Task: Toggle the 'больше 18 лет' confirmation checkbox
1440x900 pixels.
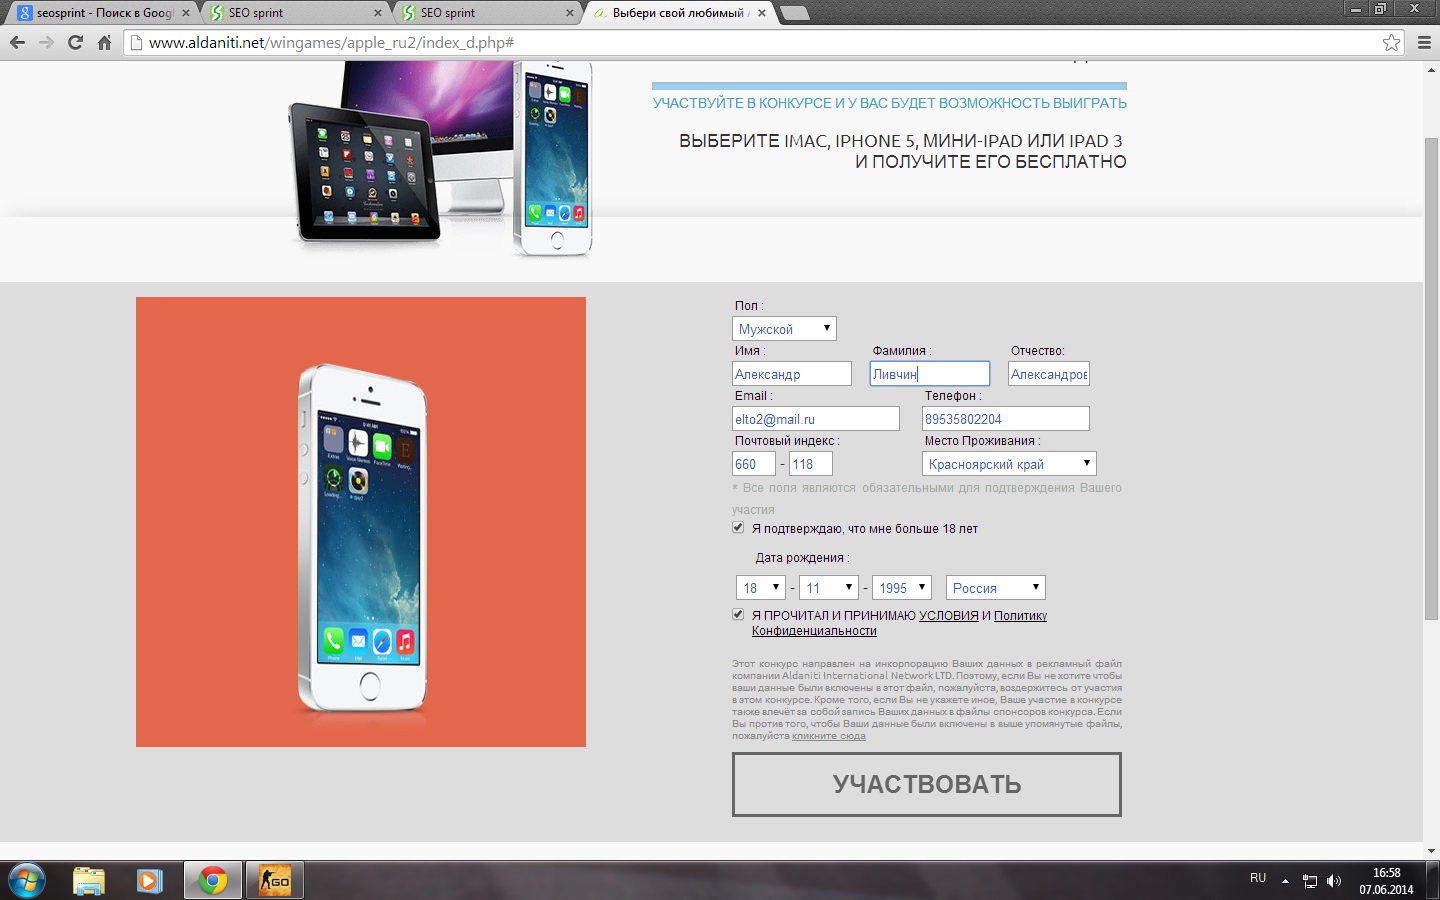Action: (738, 528)
